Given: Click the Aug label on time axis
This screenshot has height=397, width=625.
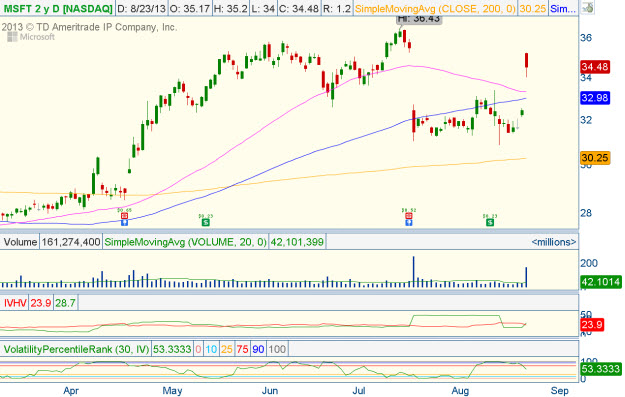Looking at the screenshot, I should click(x=460, y=391).
